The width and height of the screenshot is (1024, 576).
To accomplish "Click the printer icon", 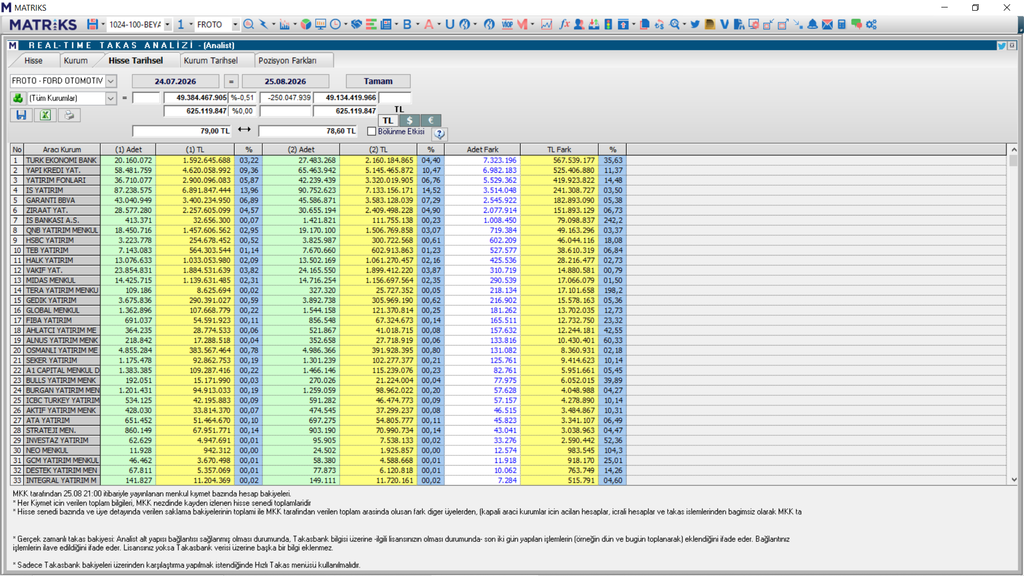I will point(69,115).
